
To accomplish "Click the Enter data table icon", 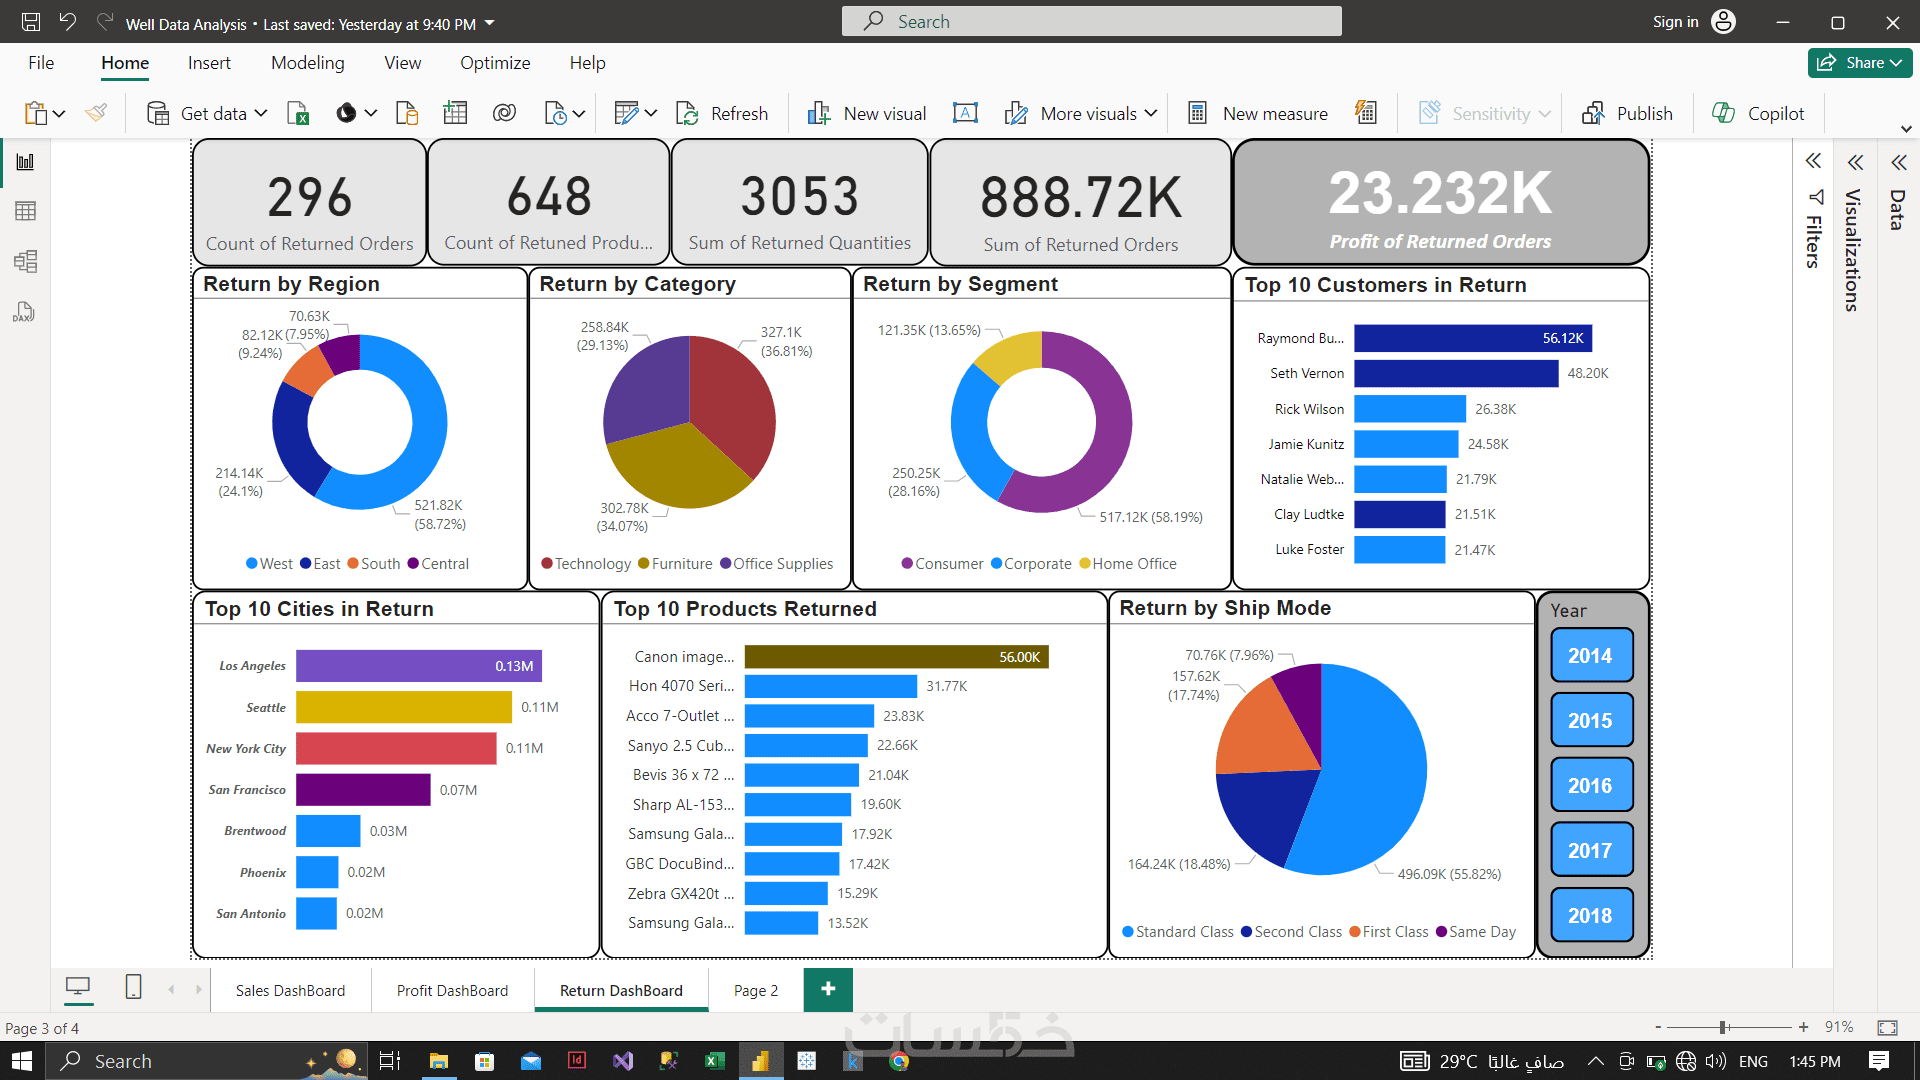I will pyautogui.click(x=455, y=113).
